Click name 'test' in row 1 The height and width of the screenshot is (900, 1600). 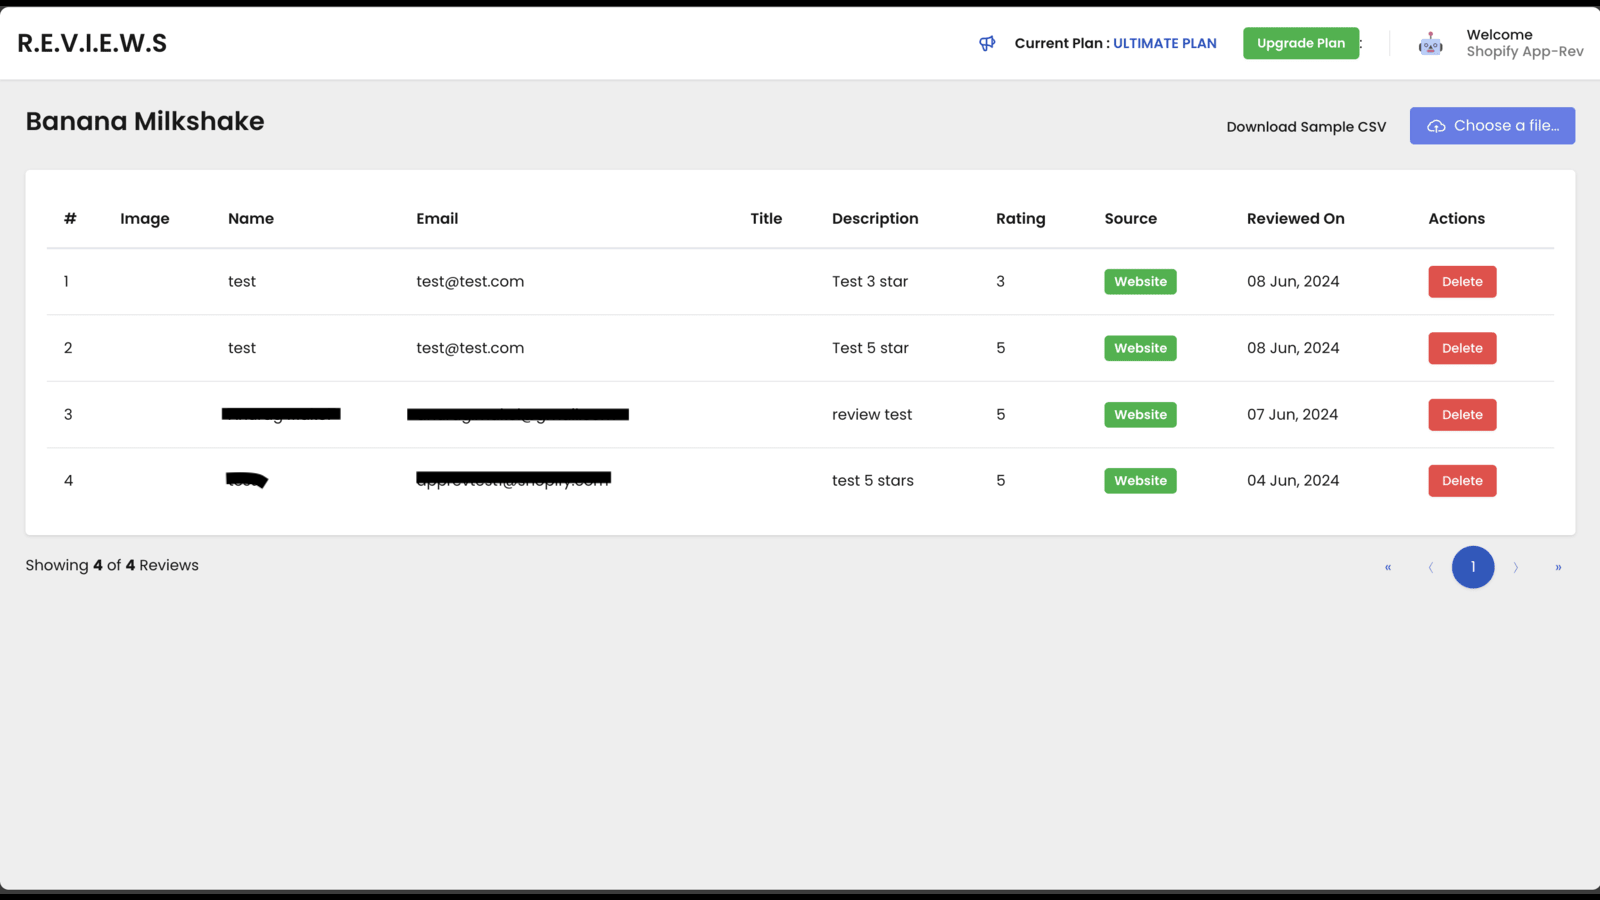(242, 282)
